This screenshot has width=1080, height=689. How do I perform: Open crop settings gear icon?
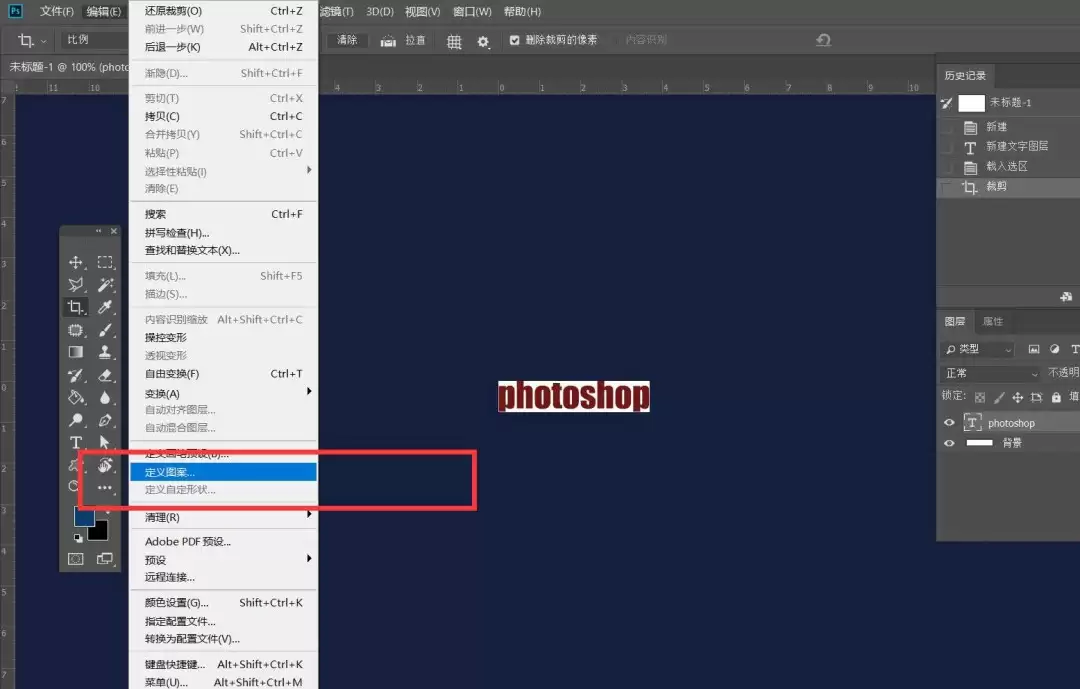(483, 41)
